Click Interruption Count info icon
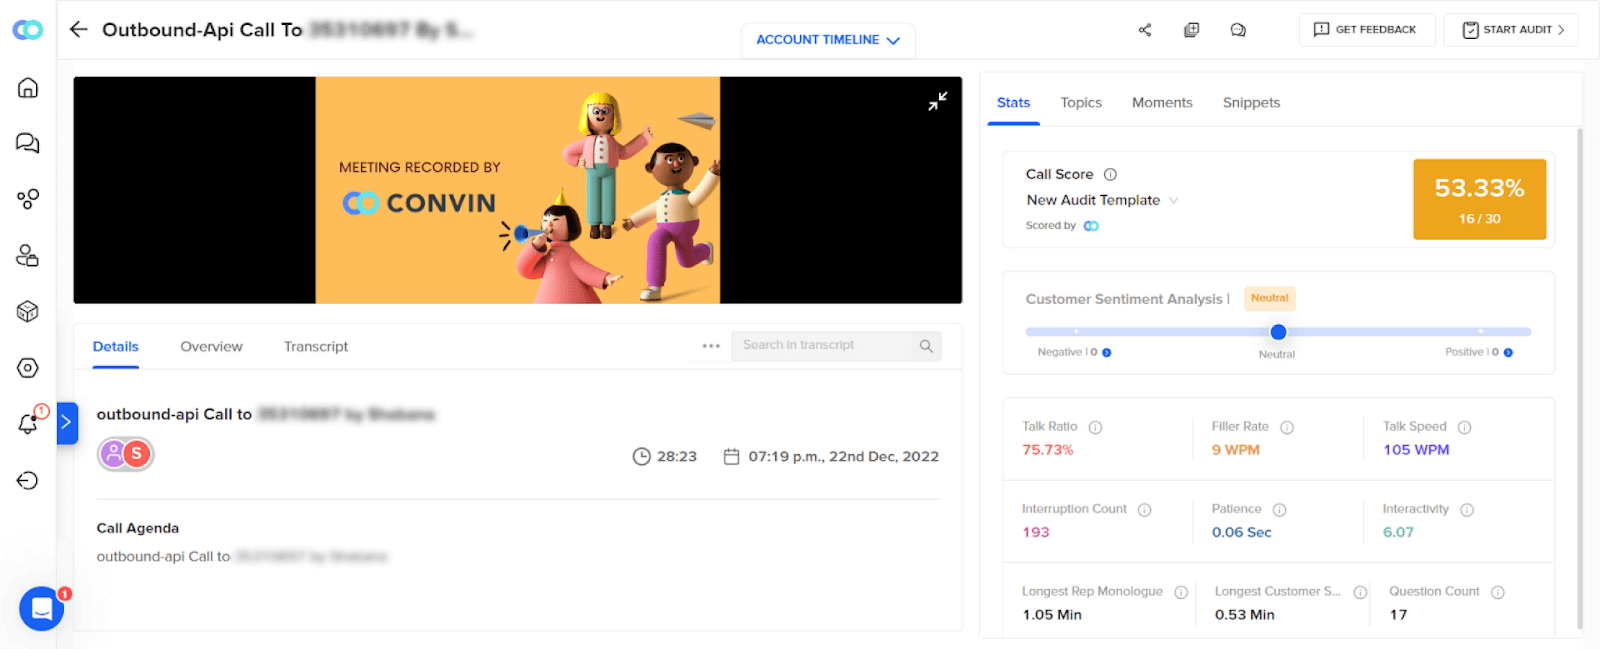The image size is (1600, 649). [1144, 510]
